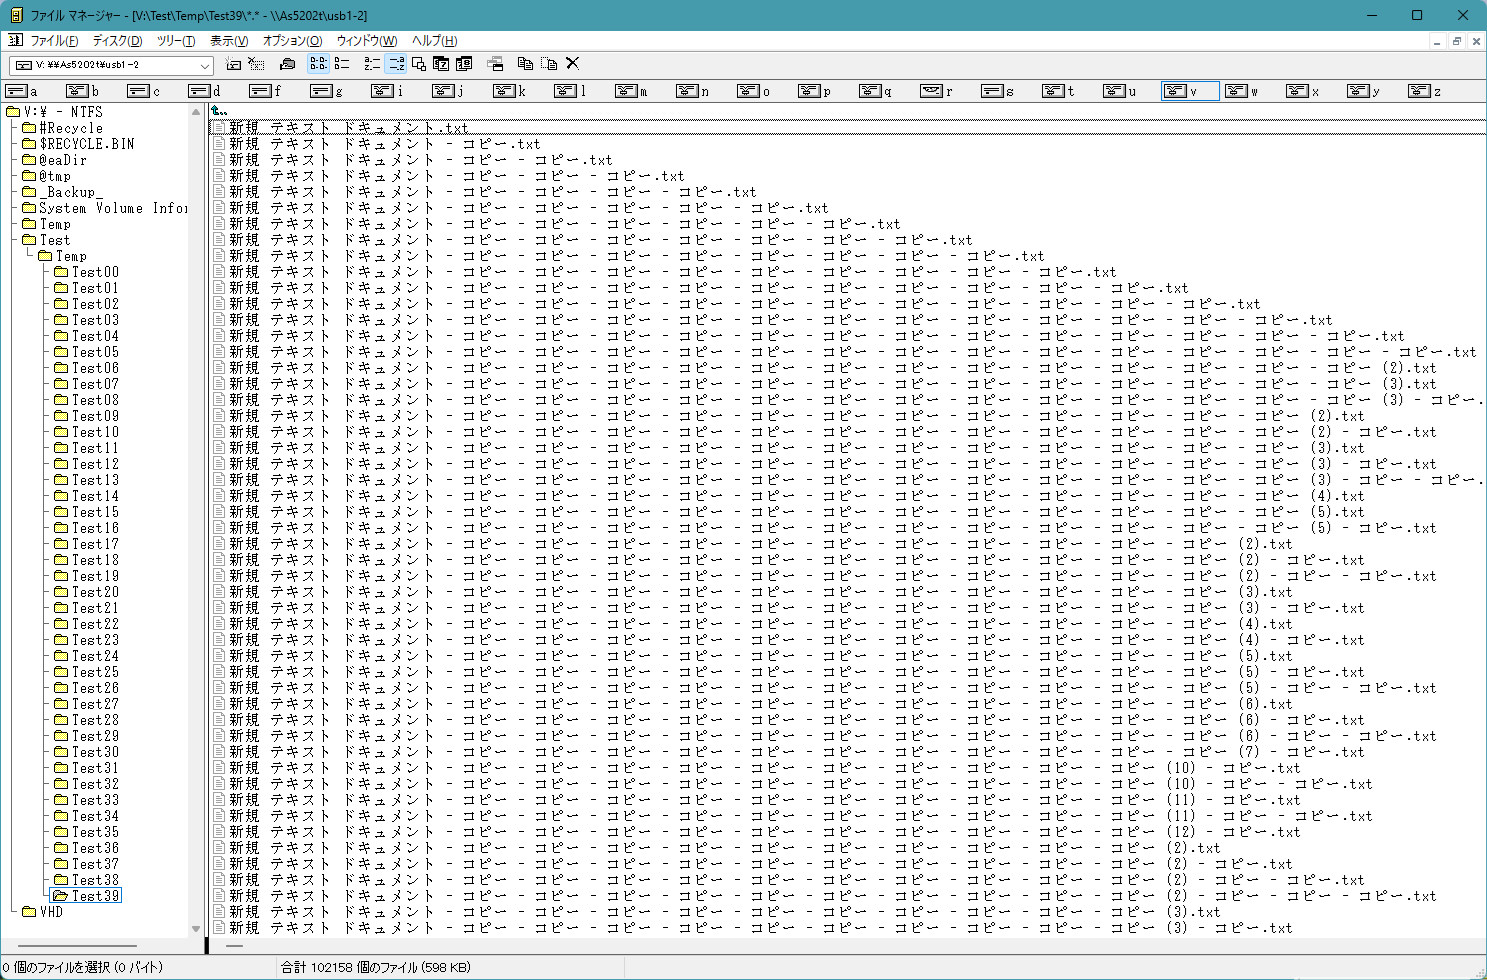
Task: Select network drive i
Action: [388, 91]
